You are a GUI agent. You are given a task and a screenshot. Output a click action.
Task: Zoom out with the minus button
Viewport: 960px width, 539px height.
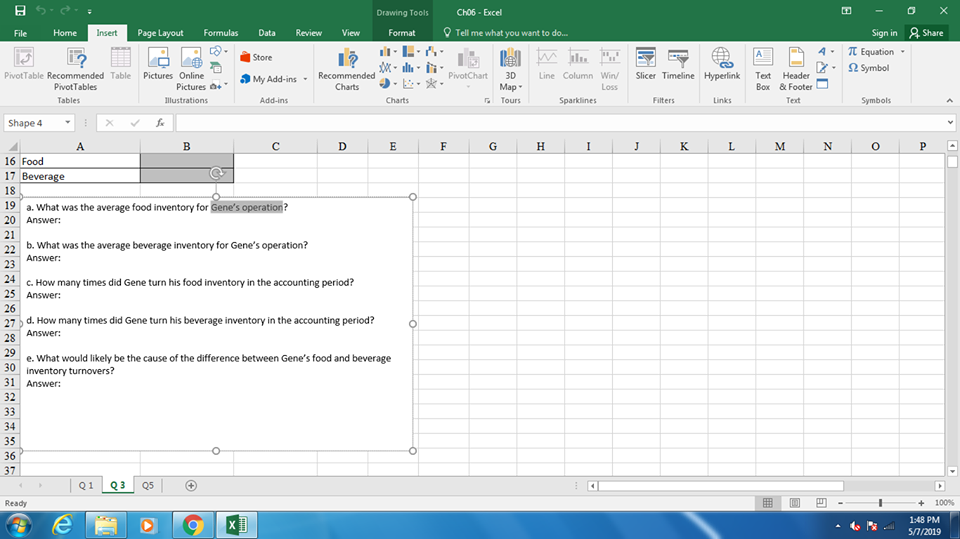click(840, 503)
